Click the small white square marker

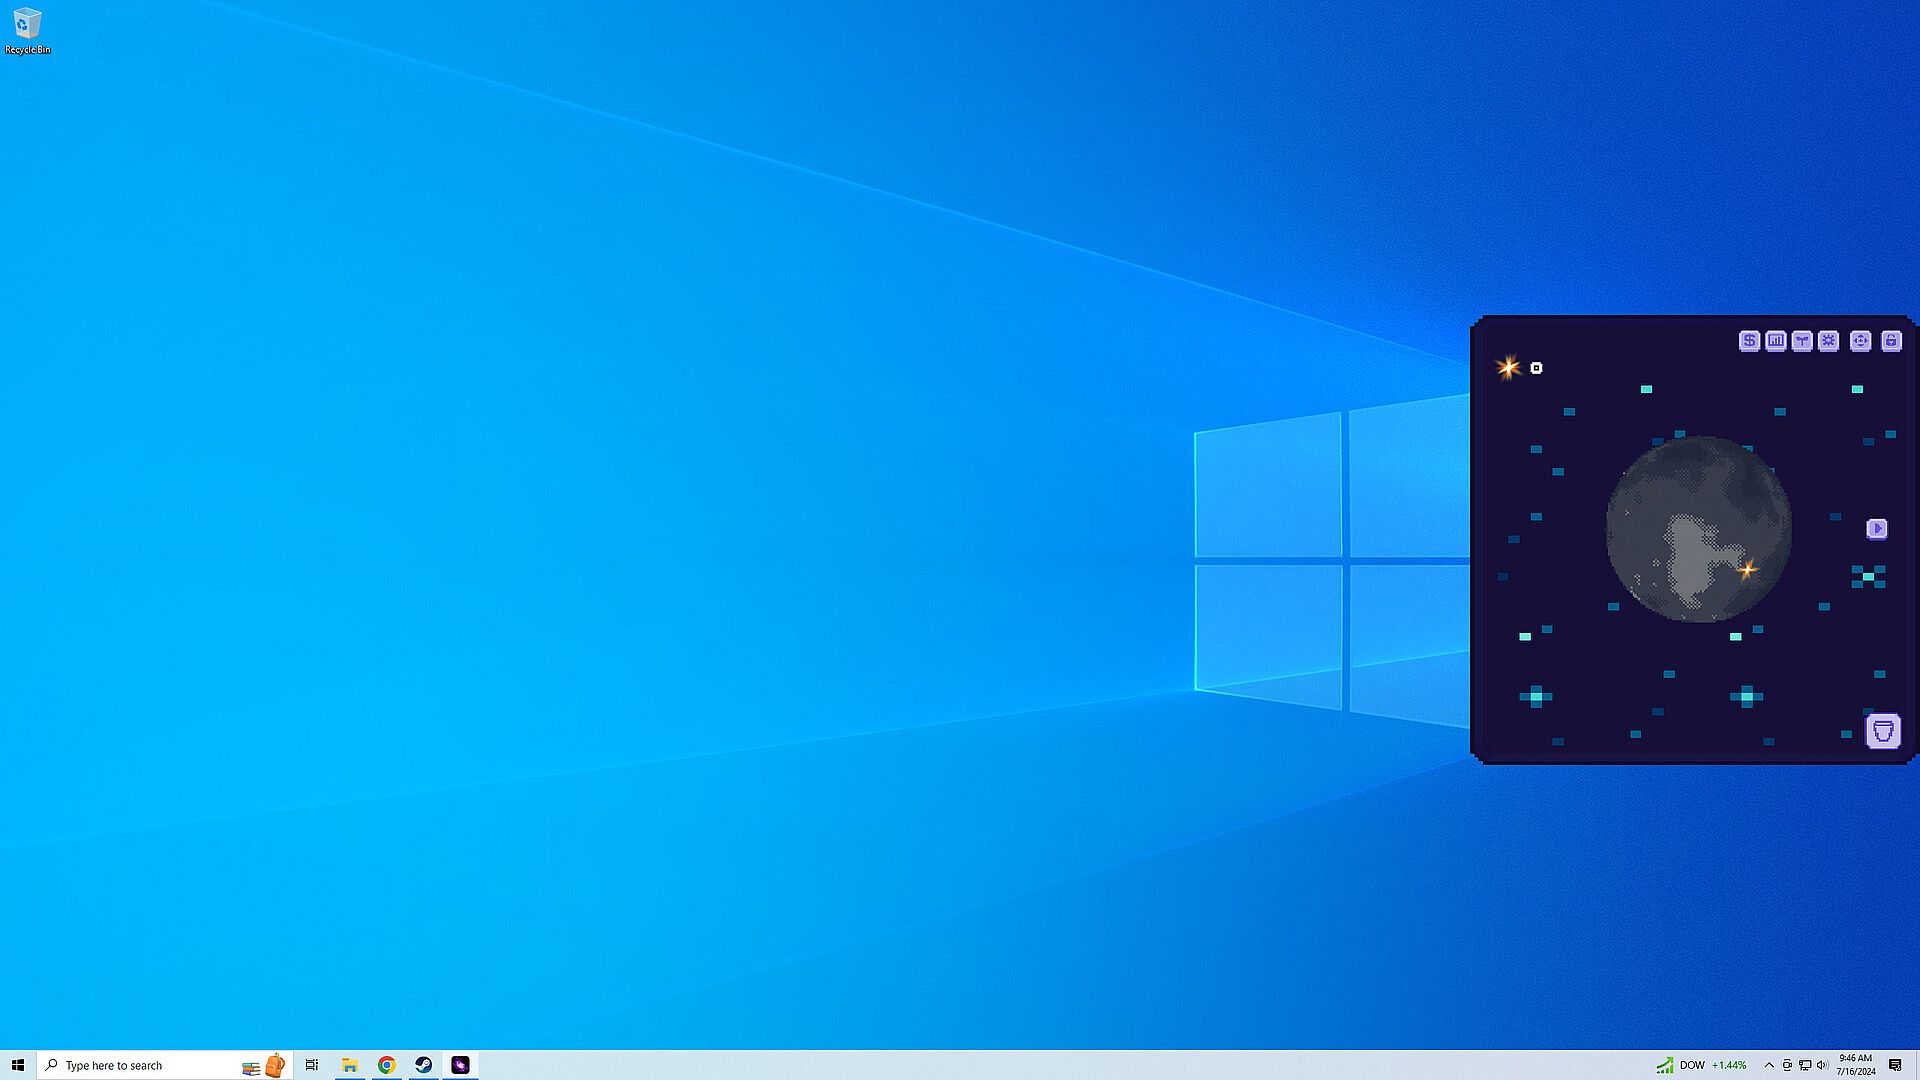coord(1537,368)
